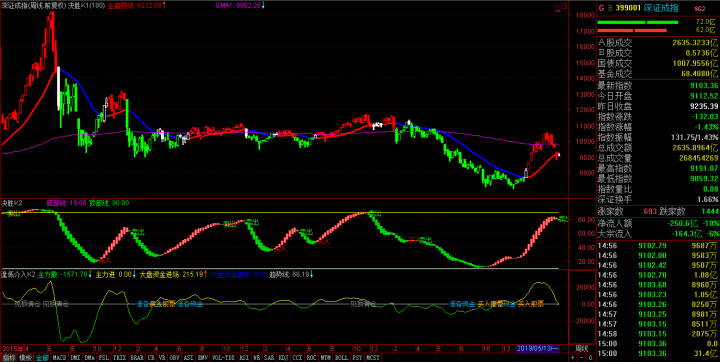
Task: Click the small list icon next to 399001
Action: pos(610,8)
